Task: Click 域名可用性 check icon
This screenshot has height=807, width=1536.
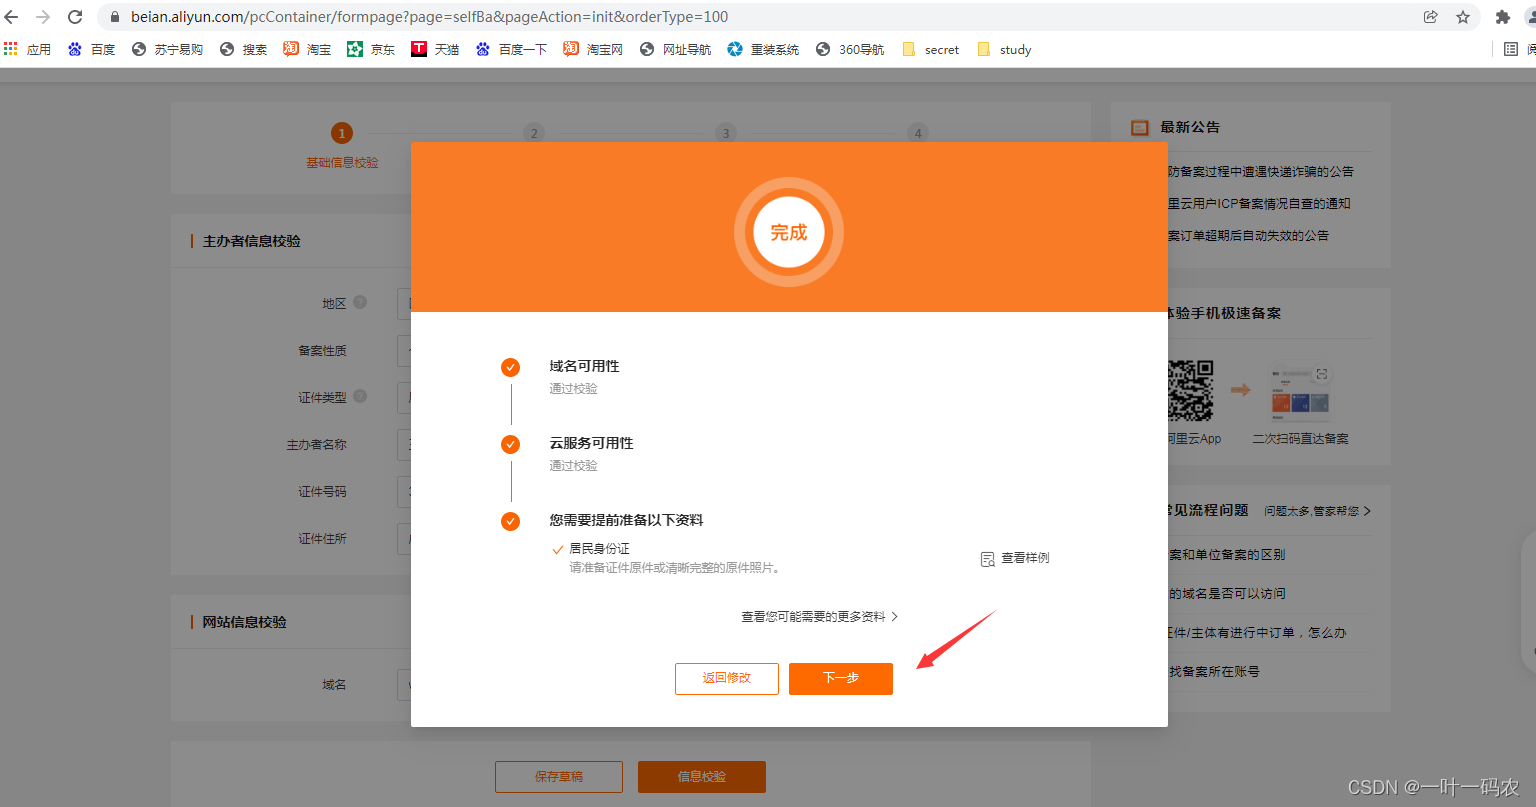Action: (x=510, y=367)
